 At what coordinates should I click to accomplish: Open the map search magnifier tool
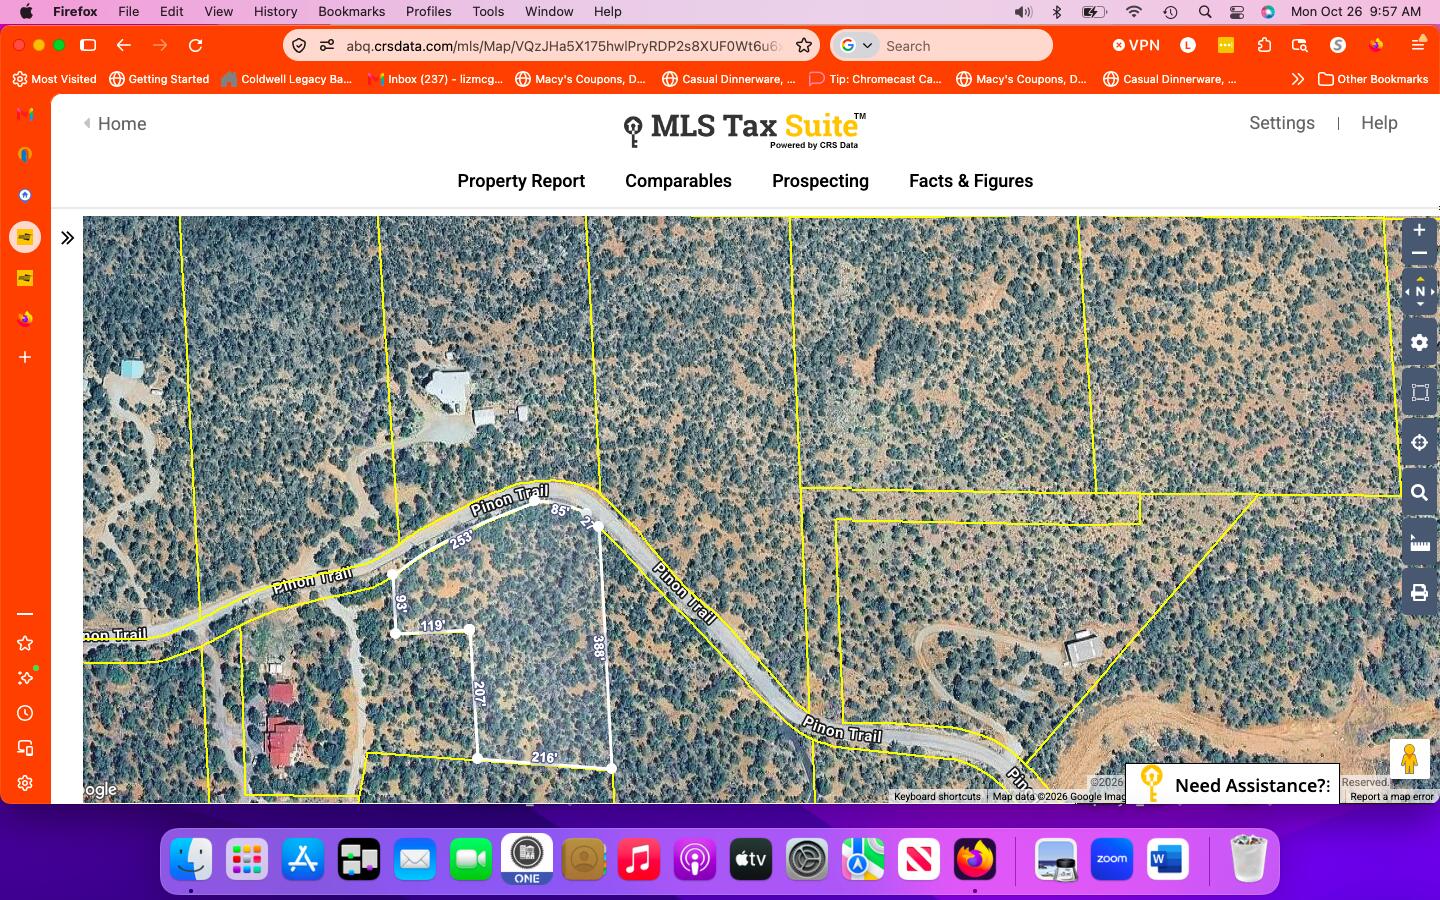[1420, 492]
